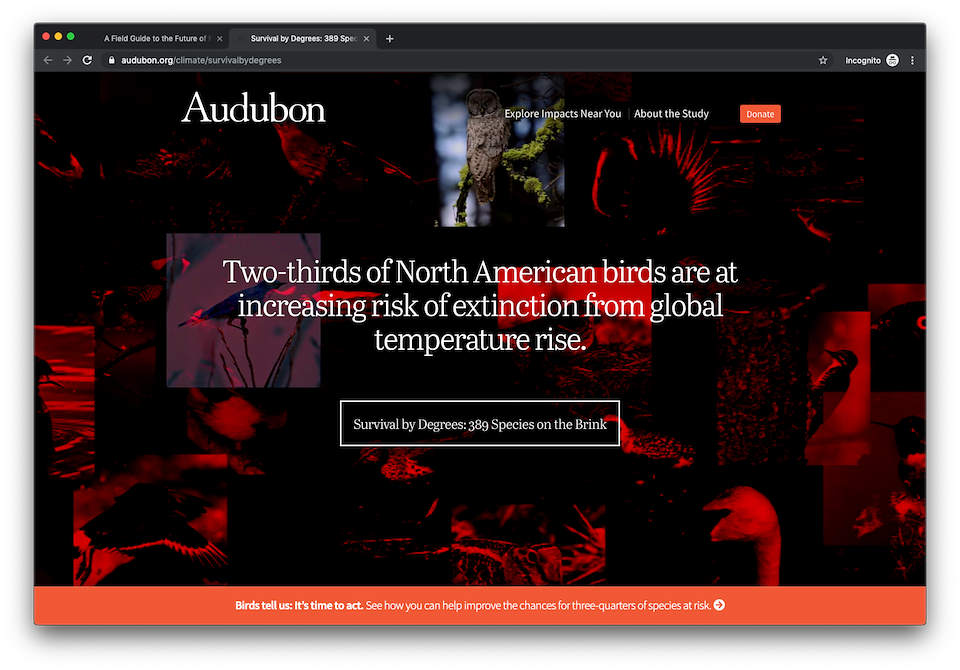Open a new tab with the plus icon

point(389,39)
